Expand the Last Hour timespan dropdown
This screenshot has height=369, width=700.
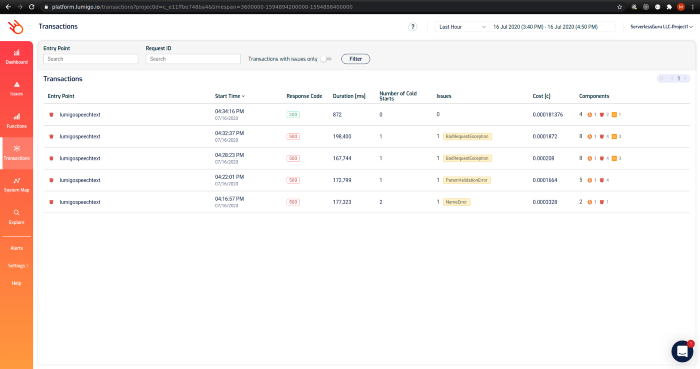pyautogui.click(x=462, y=27)
